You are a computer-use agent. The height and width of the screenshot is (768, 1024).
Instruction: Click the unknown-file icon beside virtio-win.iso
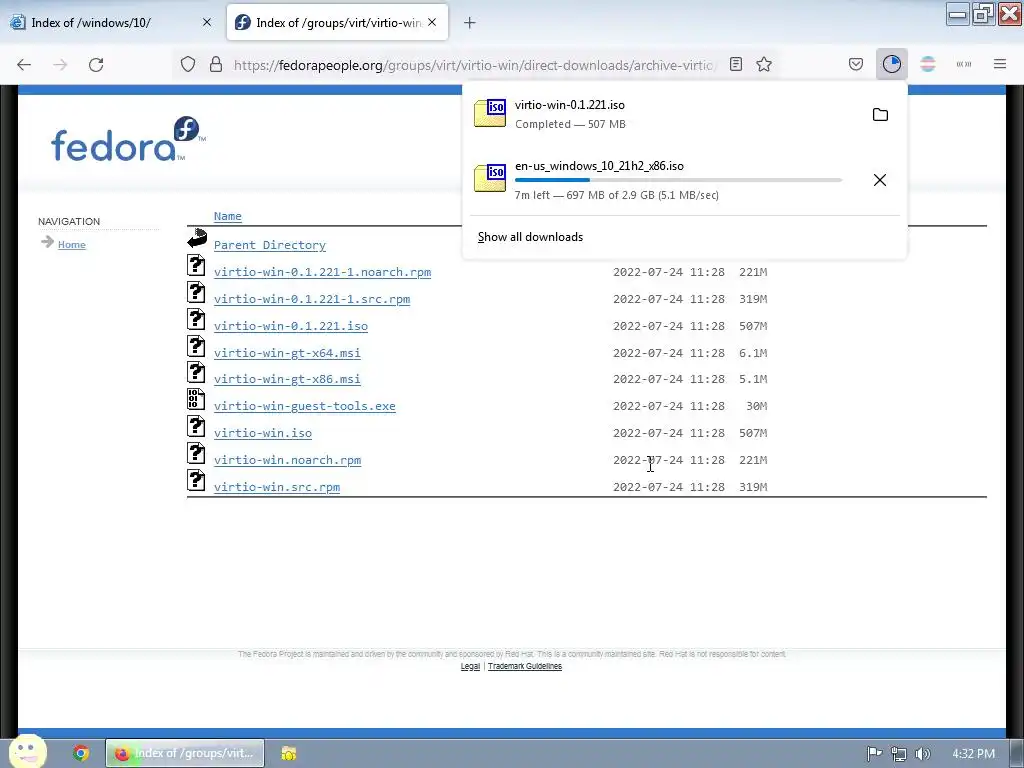tap(196, 426)
